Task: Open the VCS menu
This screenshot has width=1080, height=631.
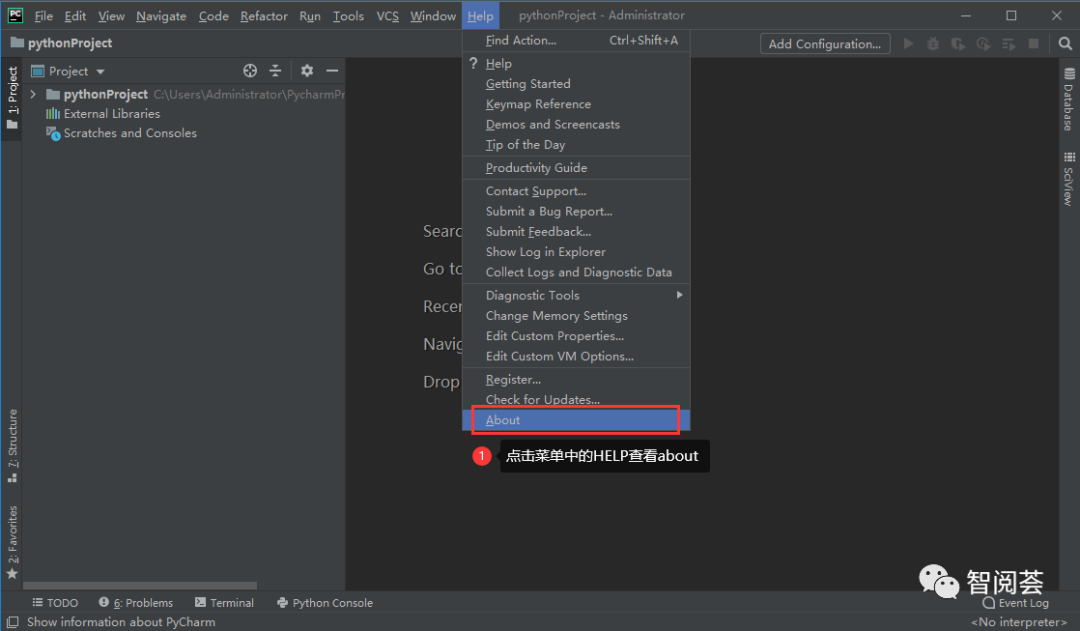Action: click(x=387, y=15)
